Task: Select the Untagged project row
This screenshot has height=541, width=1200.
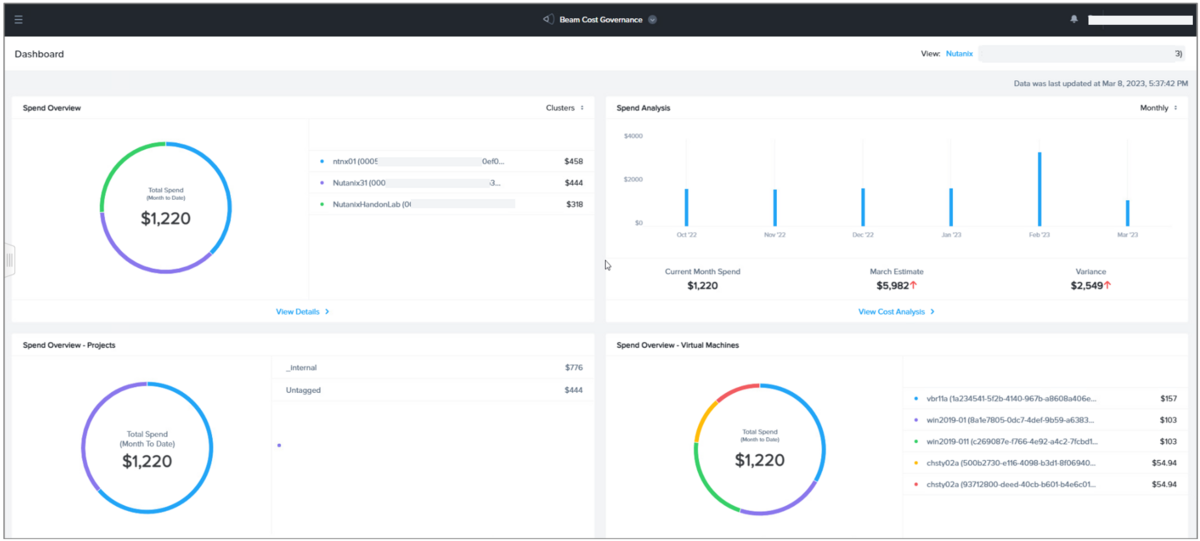Action: pos(433,390)
